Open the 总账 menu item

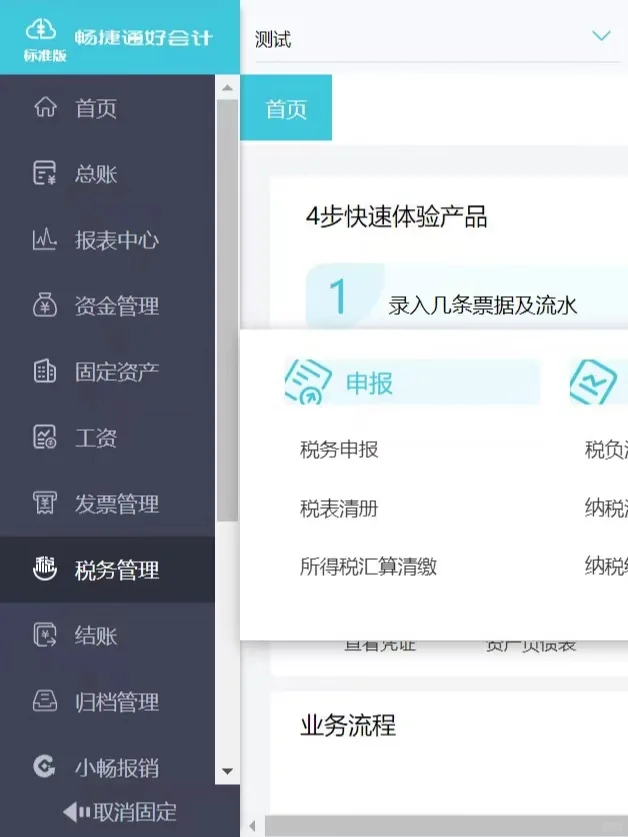coord(107,173)
